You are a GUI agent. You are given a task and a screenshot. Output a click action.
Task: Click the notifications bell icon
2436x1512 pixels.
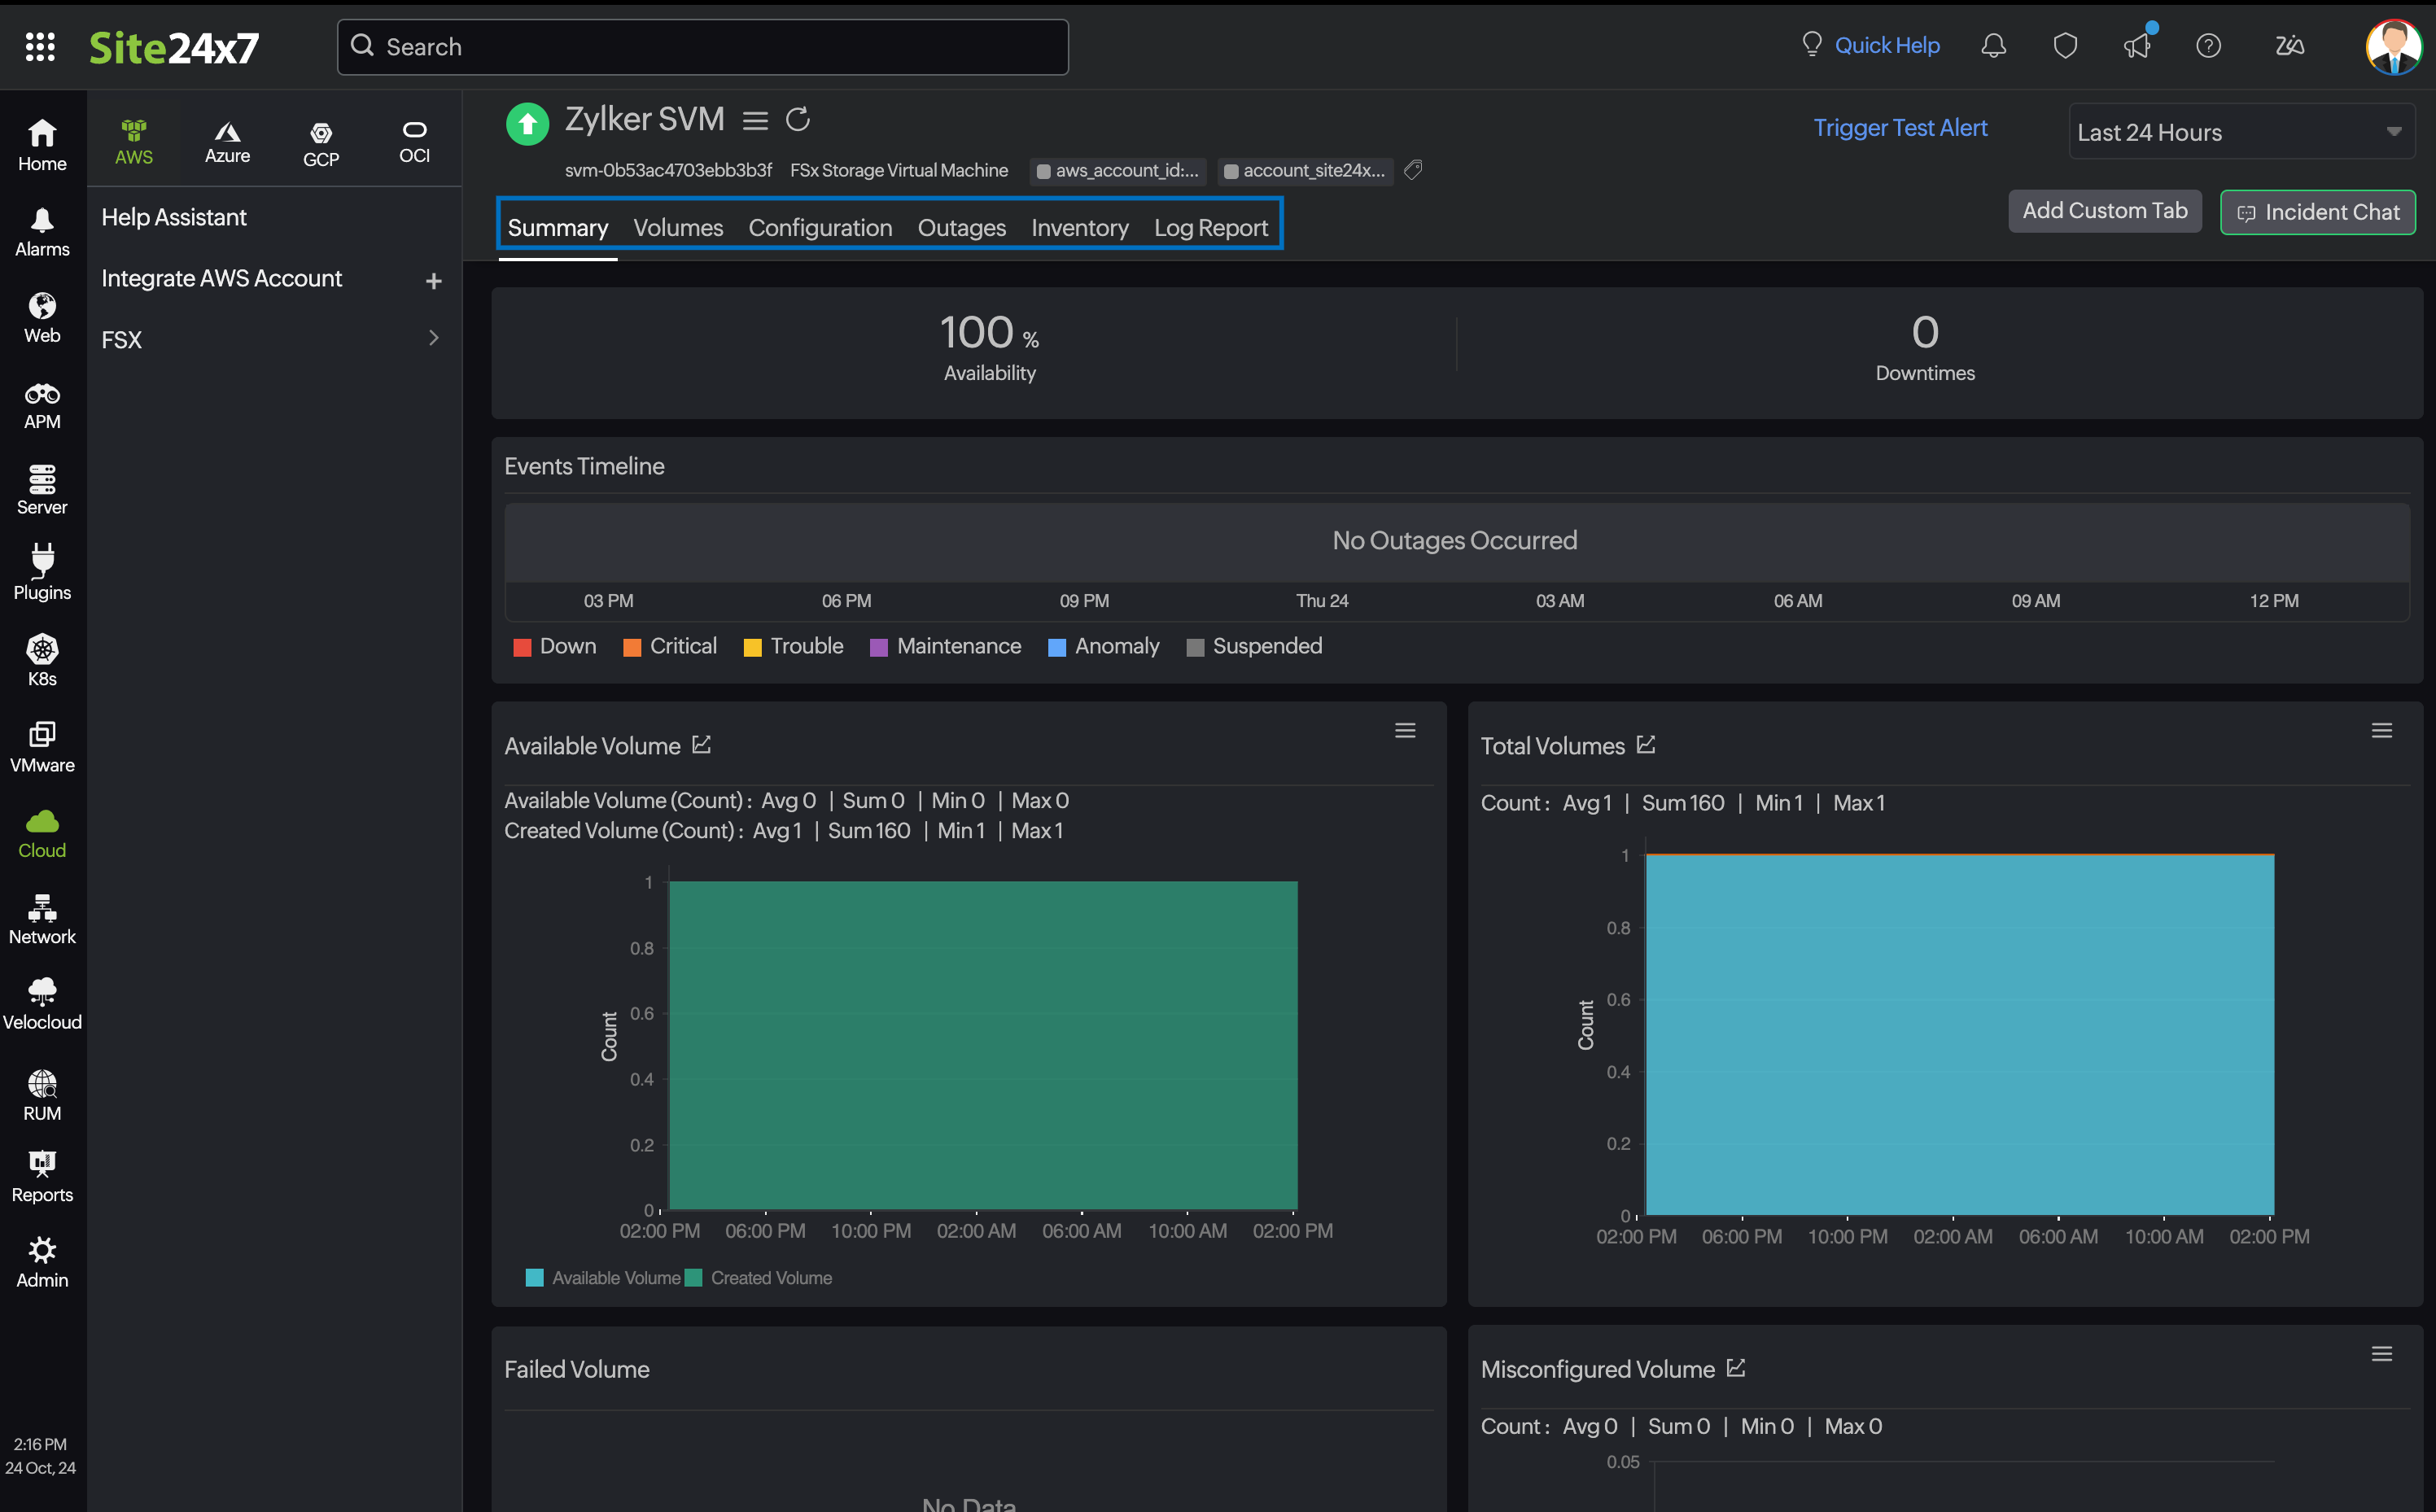1993,46
